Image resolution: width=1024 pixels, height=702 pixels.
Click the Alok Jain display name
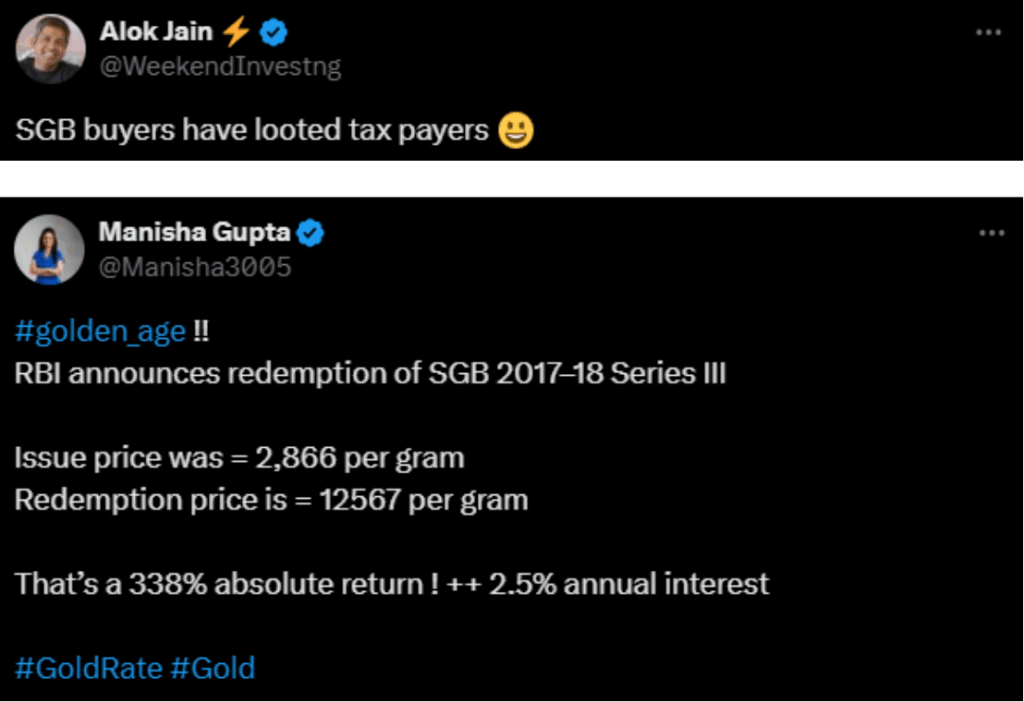click(156, 32)
